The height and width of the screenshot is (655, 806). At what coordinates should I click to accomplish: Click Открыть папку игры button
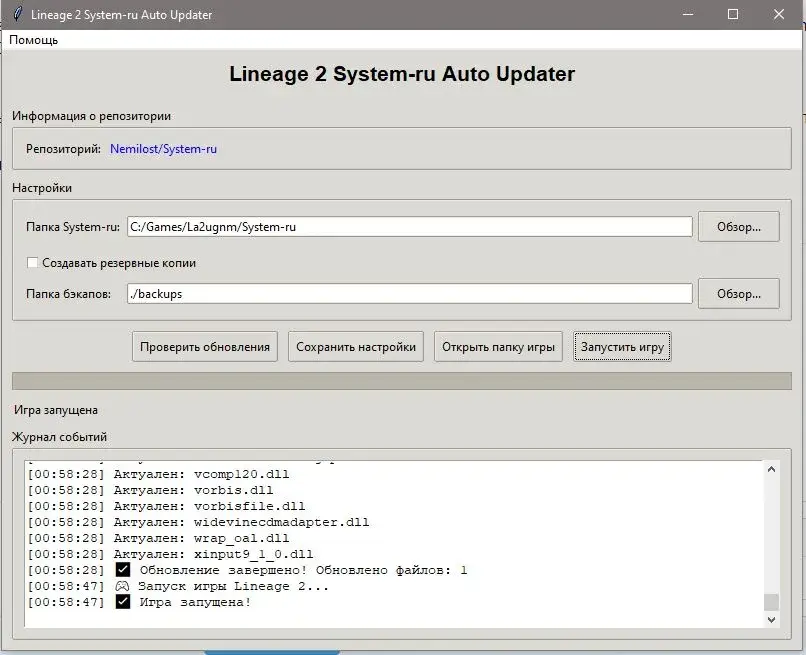click(498, 347)
